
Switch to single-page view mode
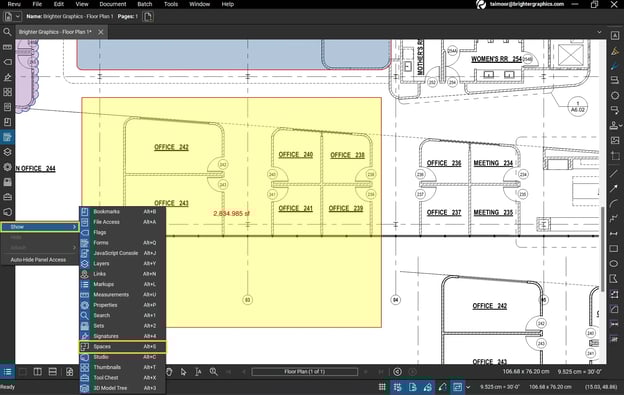pos(23,372)
